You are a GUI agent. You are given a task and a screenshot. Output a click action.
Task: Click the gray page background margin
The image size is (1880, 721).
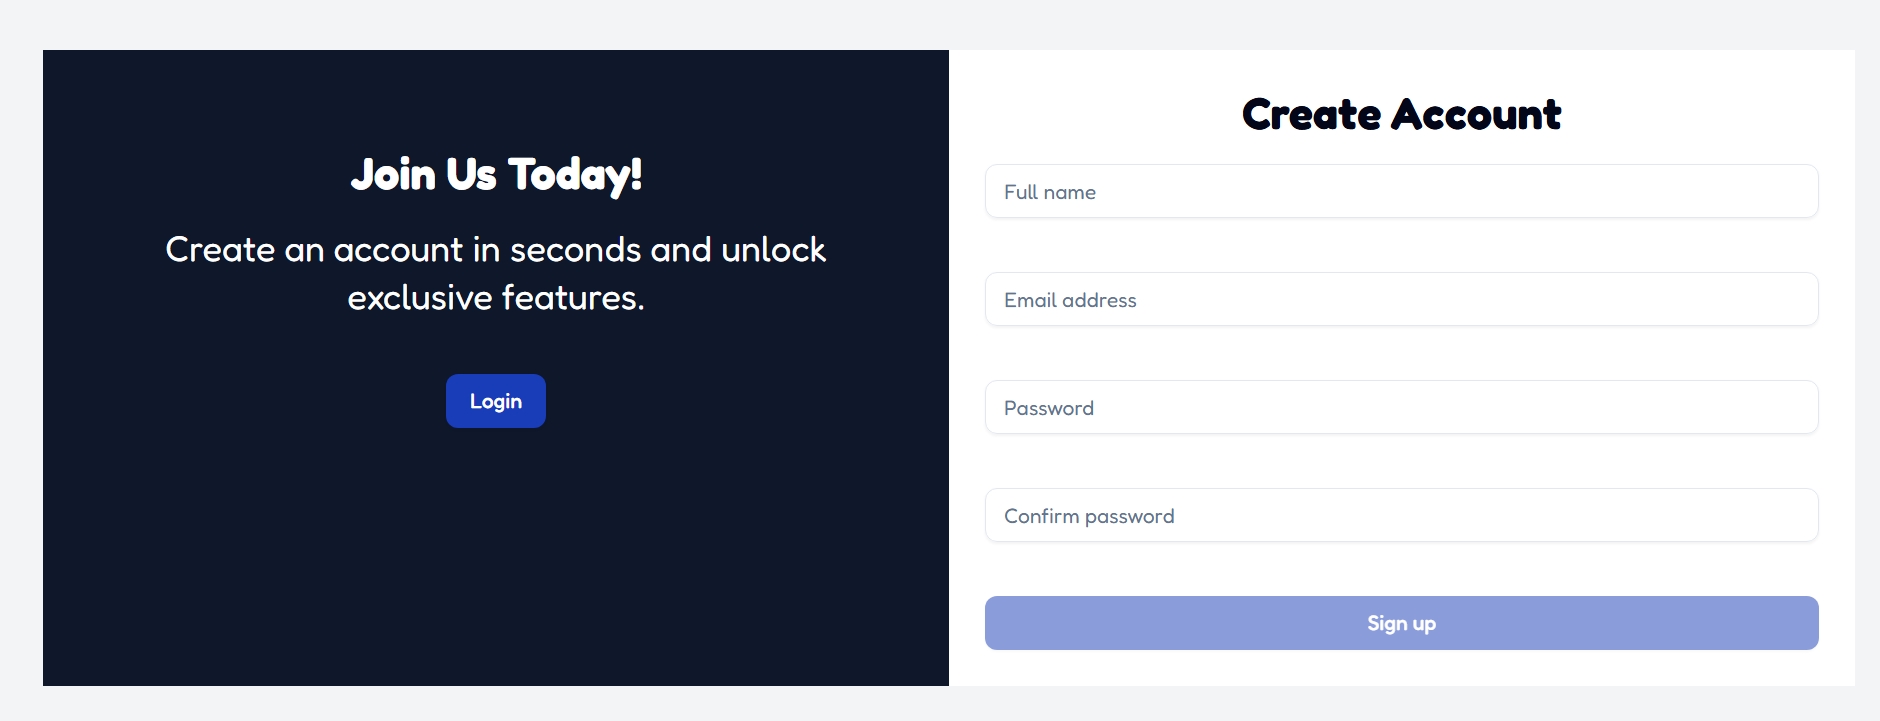coord(940,24)
